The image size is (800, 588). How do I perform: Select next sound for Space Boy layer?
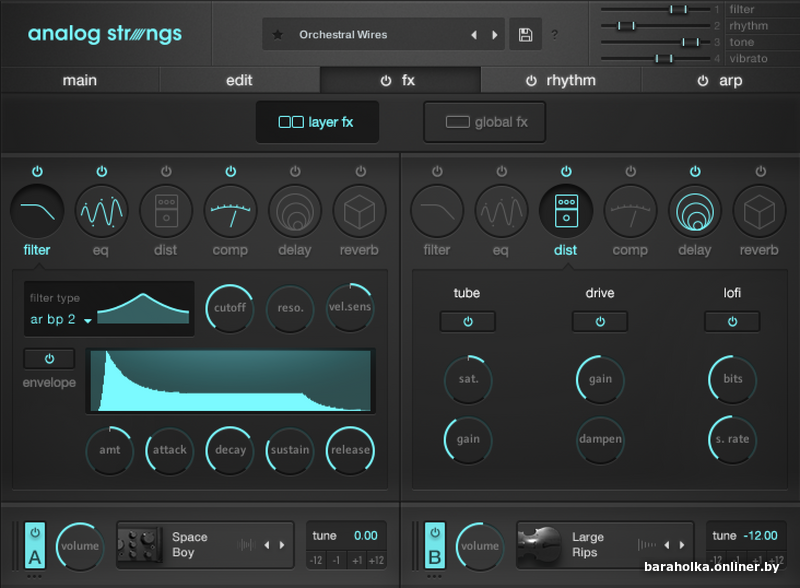[x=282, y=545]
